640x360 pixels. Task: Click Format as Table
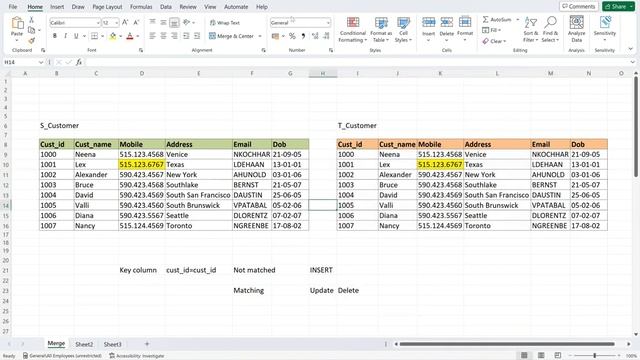click(381, 29)
